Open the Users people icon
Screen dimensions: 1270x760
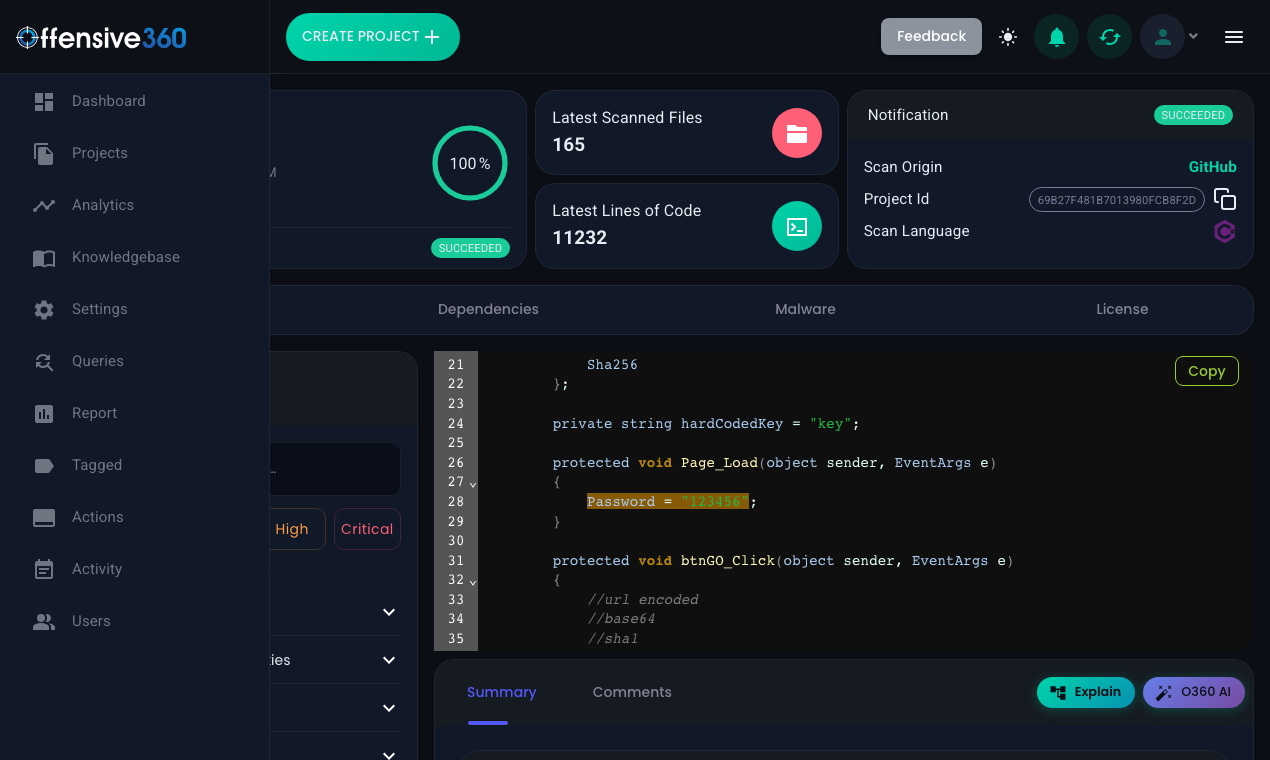44,621
